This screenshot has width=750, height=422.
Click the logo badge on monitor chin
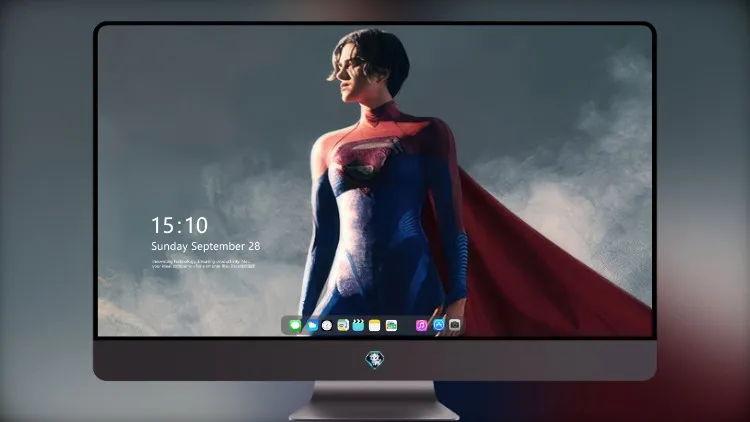pyautogui.click(x=375, y=360)
